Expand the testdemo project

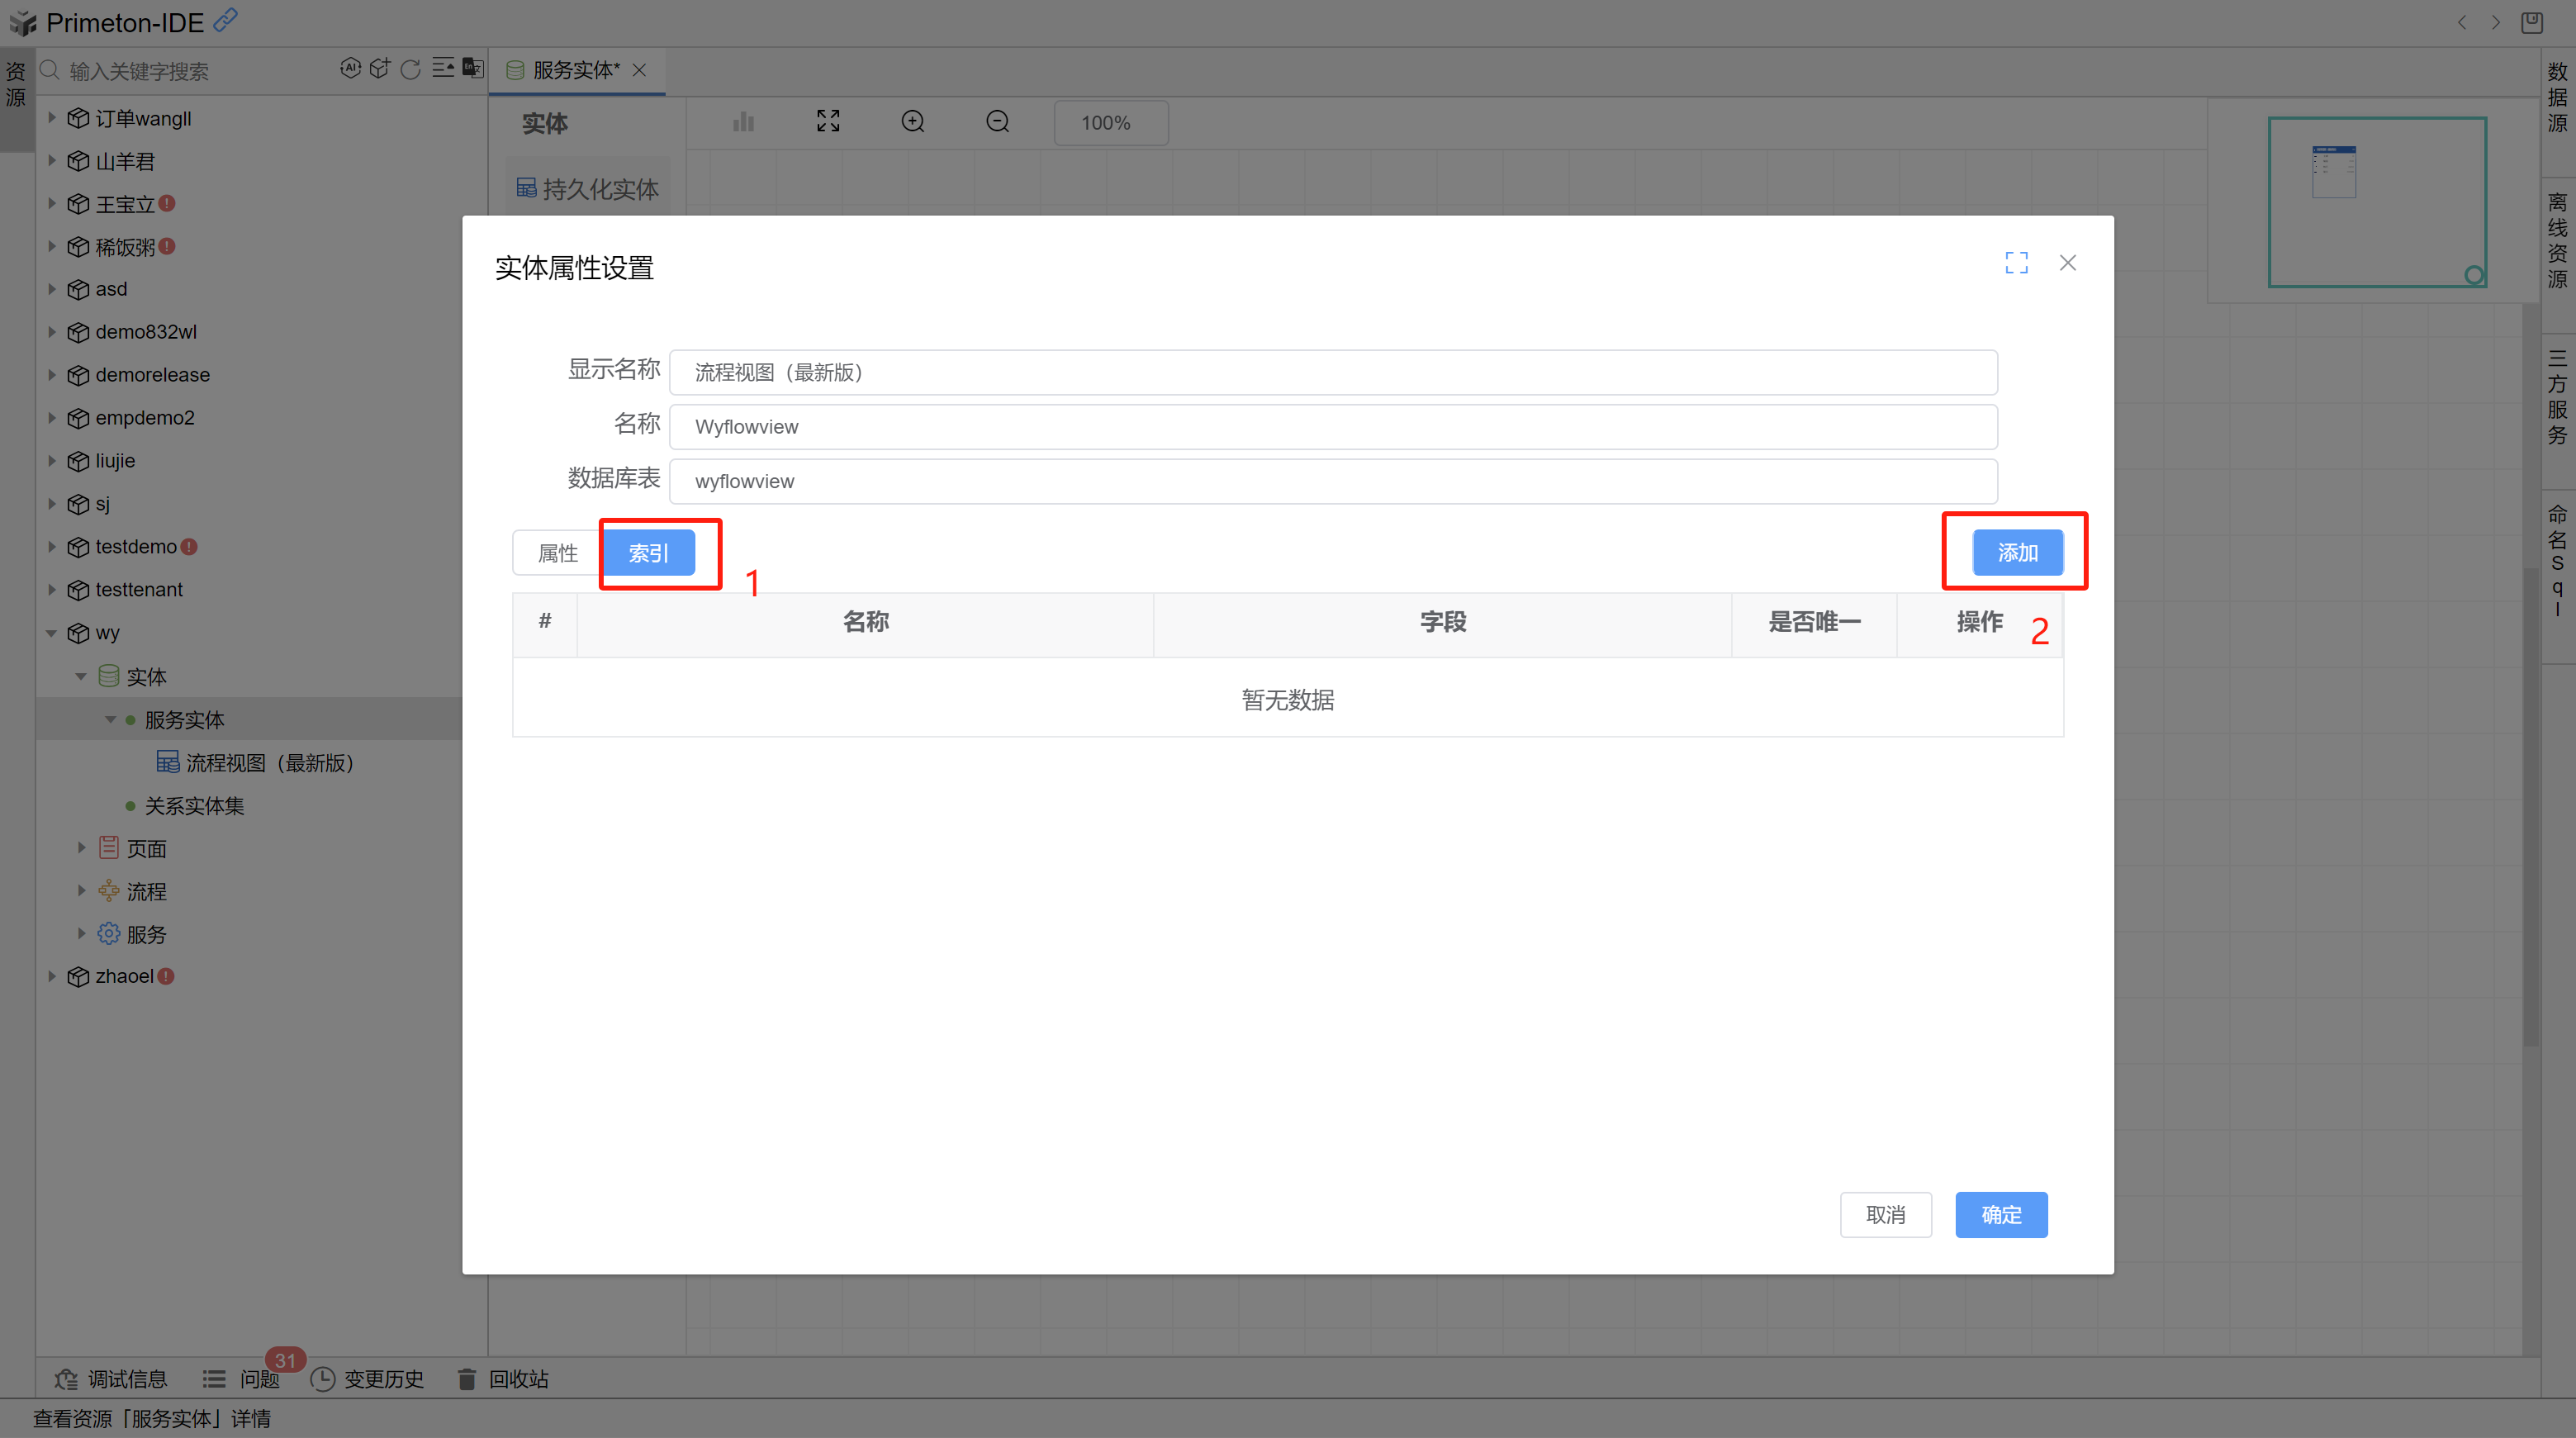(51, 547)
